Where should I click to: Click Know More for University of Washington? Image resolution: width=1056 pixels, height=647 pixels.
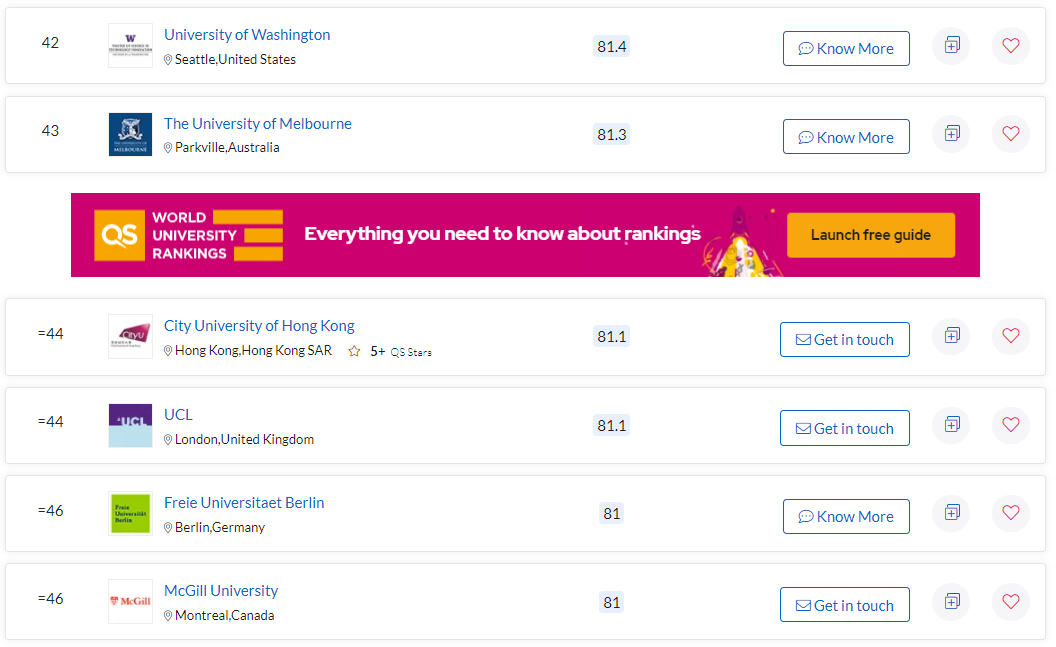pos(846,48)
